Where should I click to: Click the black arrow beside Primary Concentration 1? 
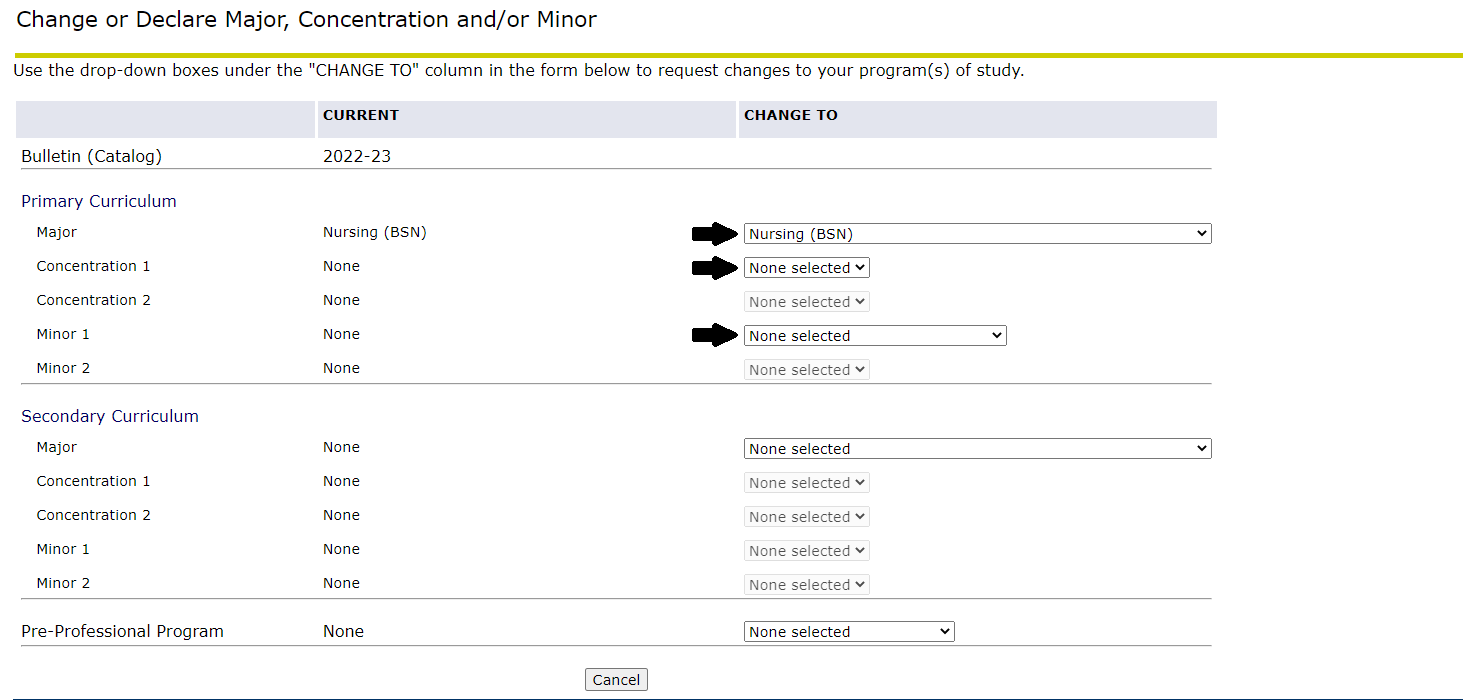[714, 268]
